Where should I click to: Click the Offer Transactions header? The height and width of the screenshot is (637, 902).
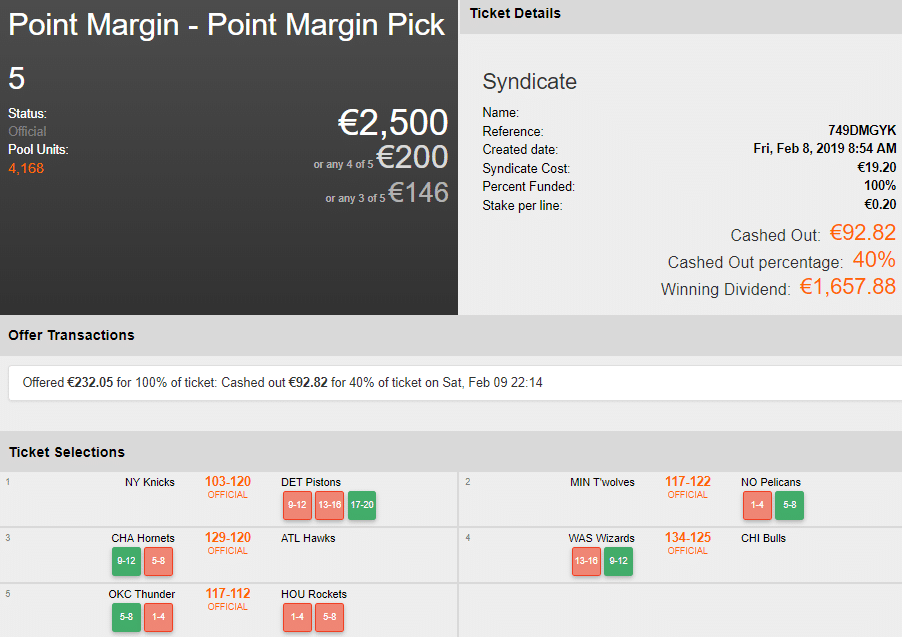tap(71, 335)
